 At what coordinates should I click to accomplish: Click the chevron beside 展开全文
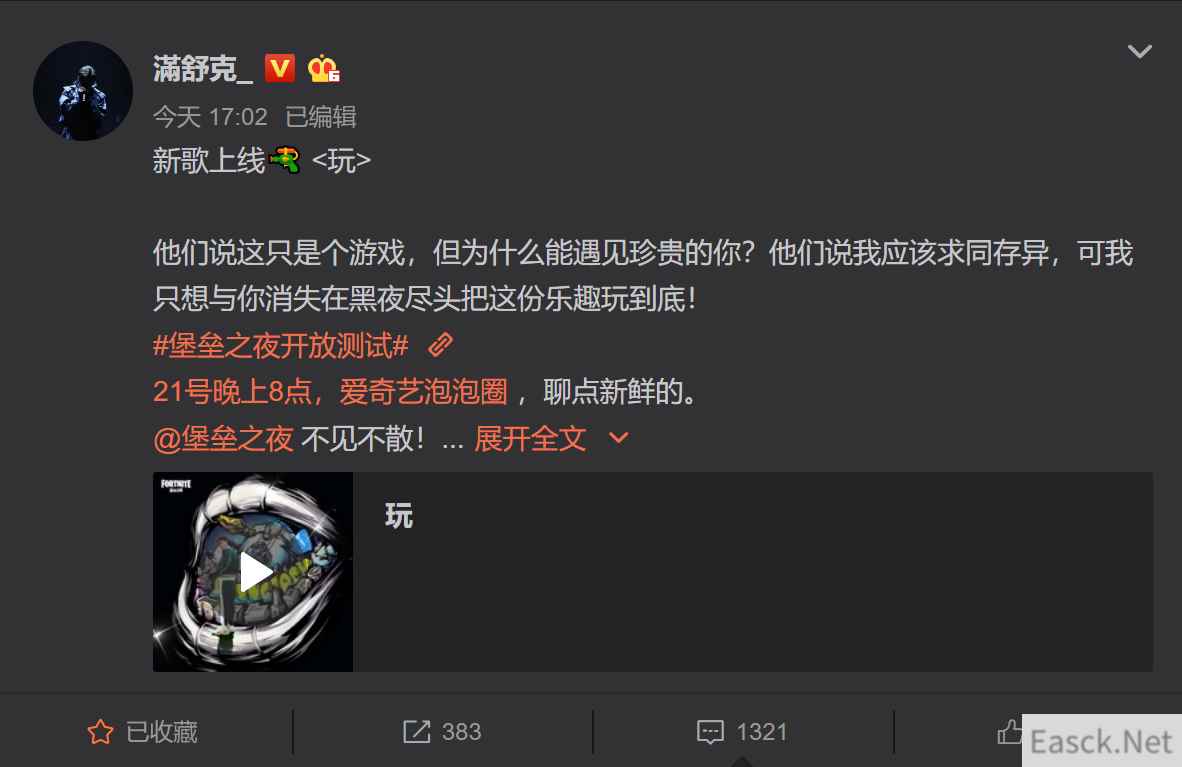pyautogui.click(x=618, y=437)
